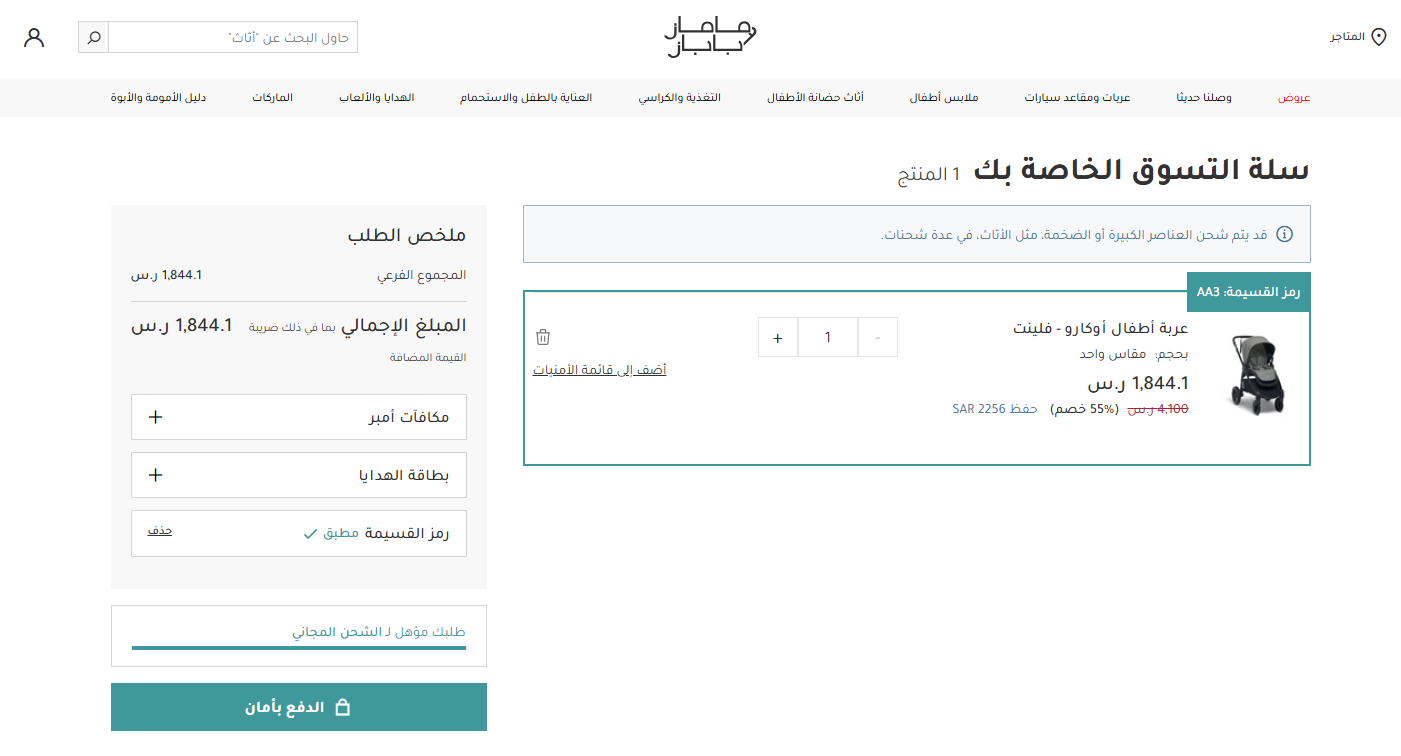Add the stroller to the wishlist
Image resolution: width=1401 pixels, height=756 pixels.
tap(599, 369)
